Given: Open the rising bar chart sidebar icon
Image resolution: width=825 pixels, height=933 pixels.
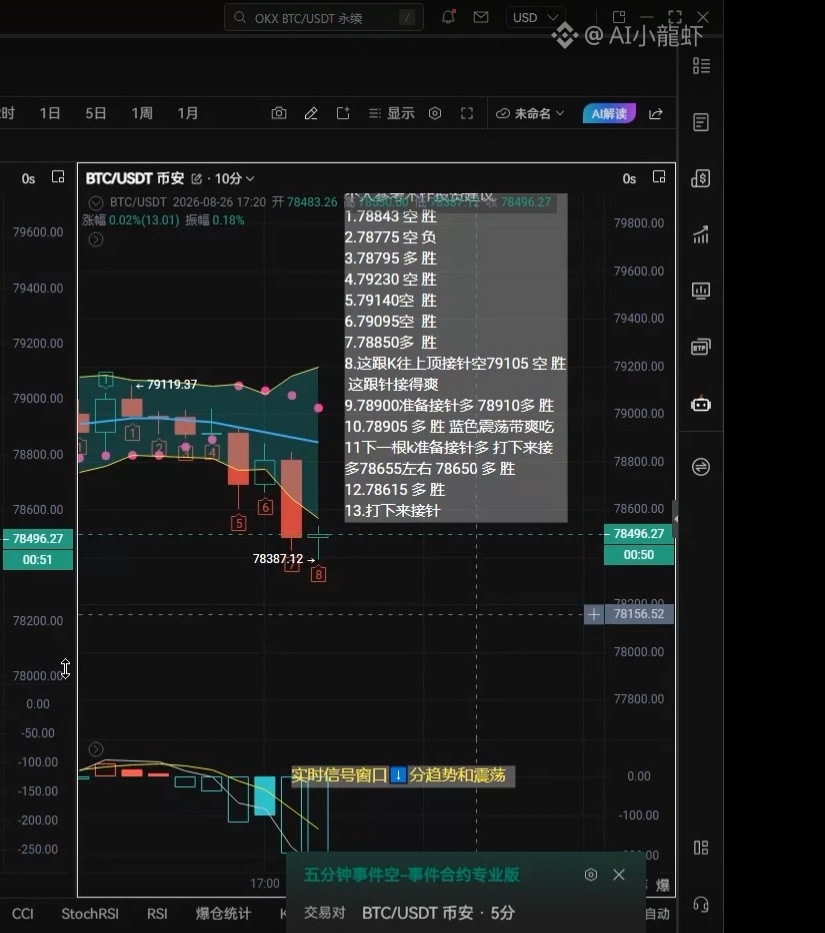Looking at the screenshot, I should tap(701, 234).
